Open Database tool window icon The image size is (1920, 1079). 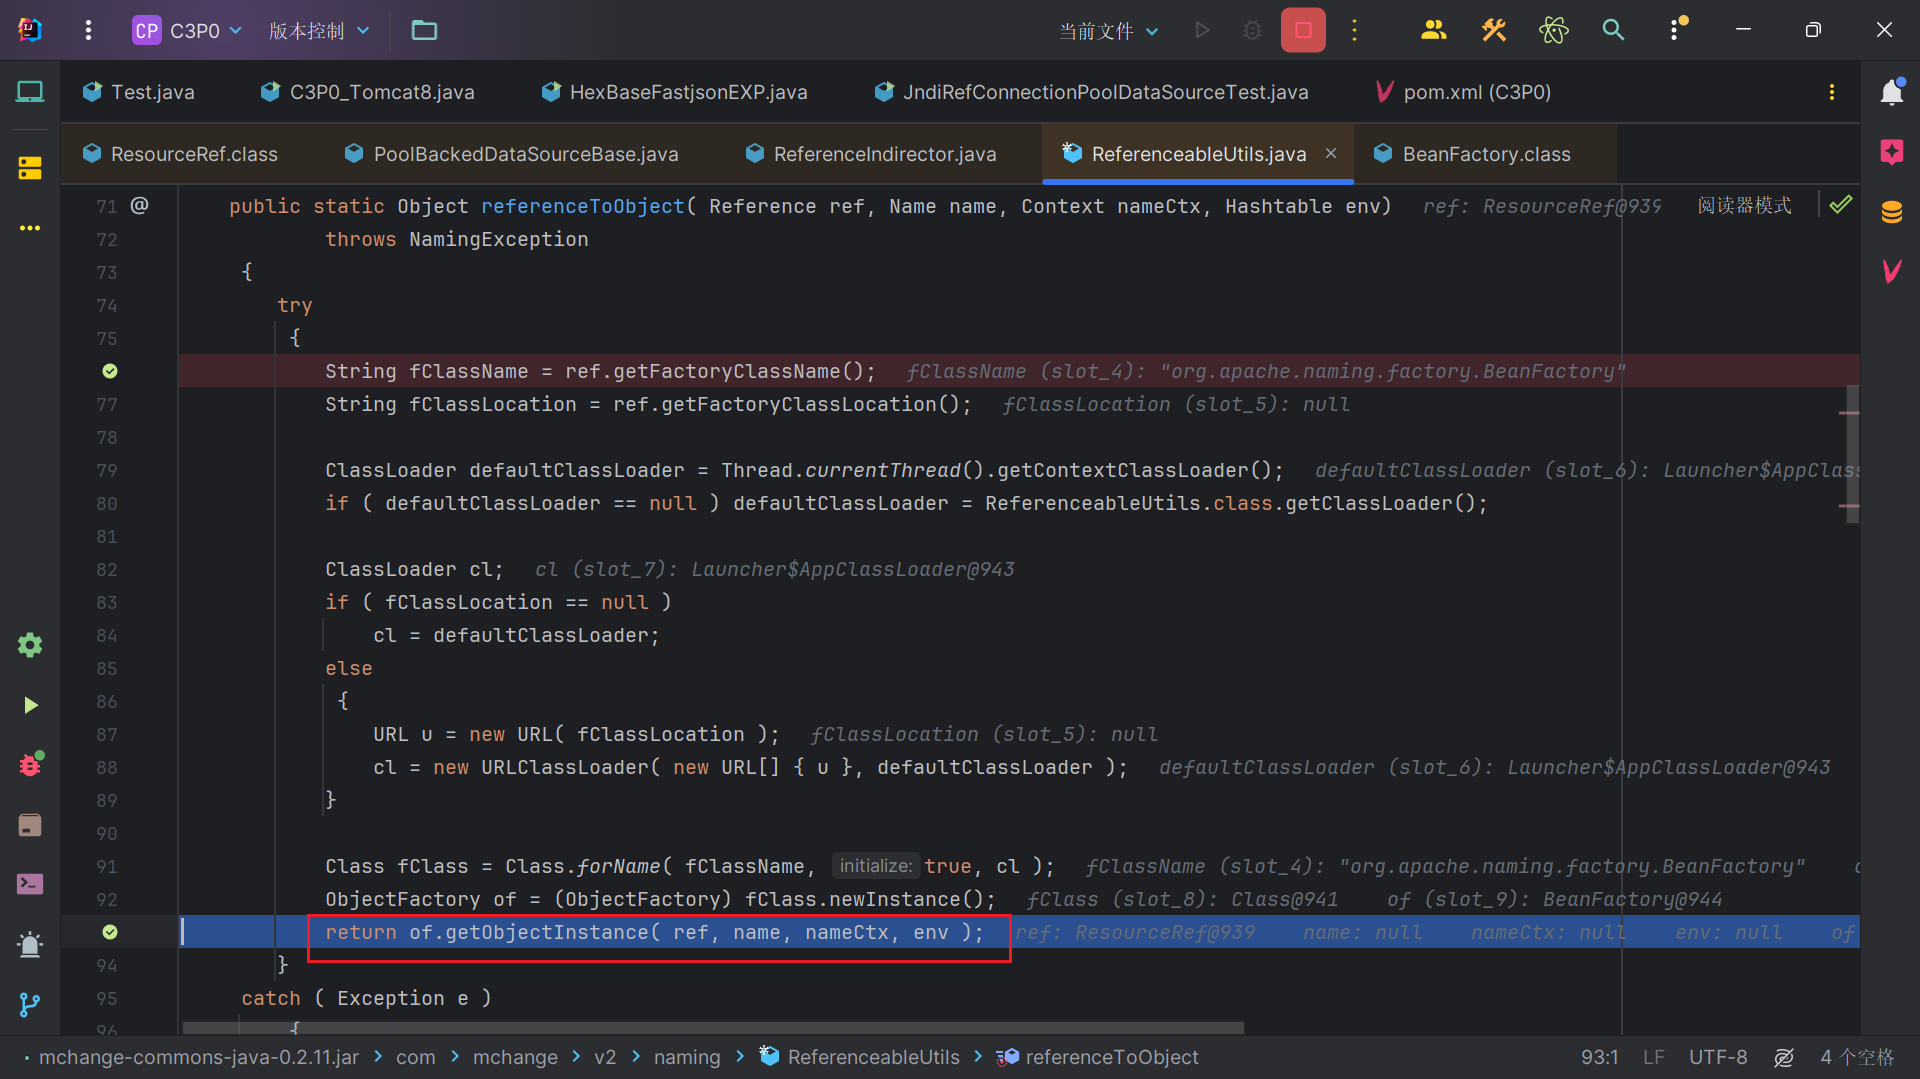(x=1891, y=212)
